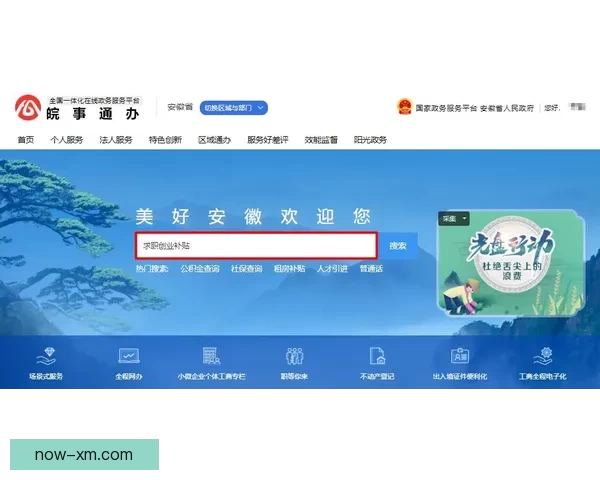Open the 个人服务 menu item
Image resolution: width=600 pixels, height=480 pixels.
coord(67,140)
